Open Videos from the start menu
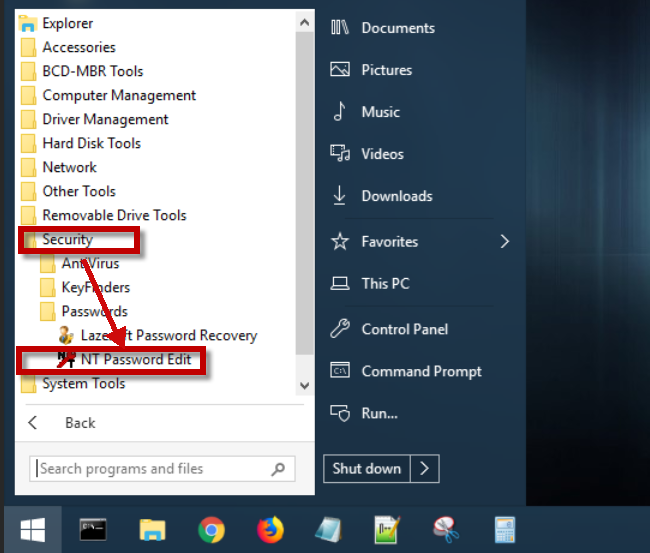Screen dimensions: 650x553 point(367,154)
